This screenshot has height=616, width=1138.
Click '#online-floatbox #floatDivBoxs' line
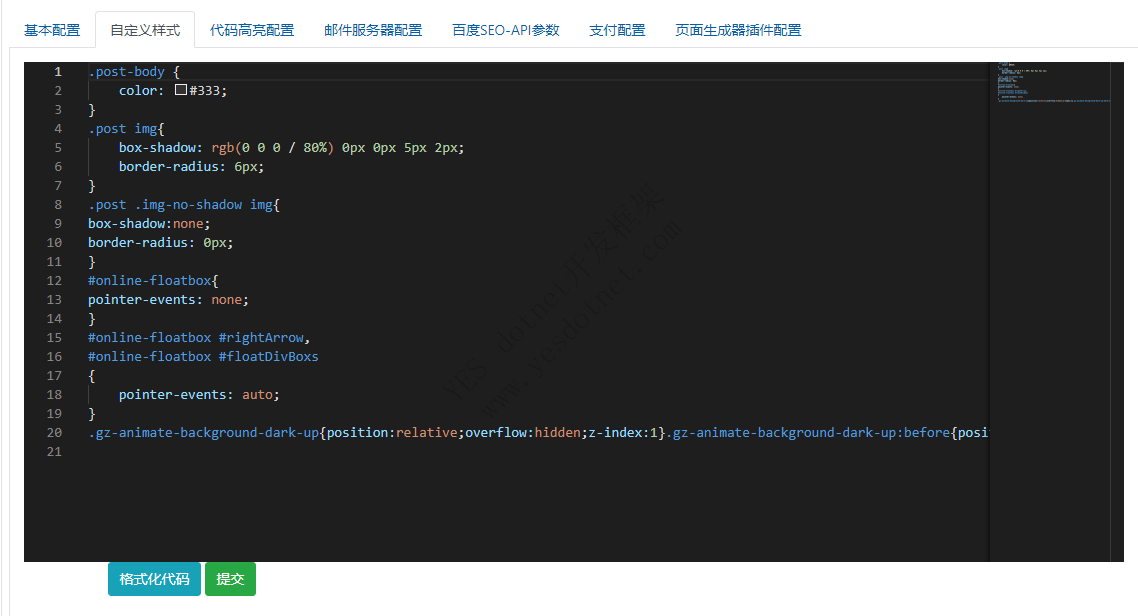[203, 356]
